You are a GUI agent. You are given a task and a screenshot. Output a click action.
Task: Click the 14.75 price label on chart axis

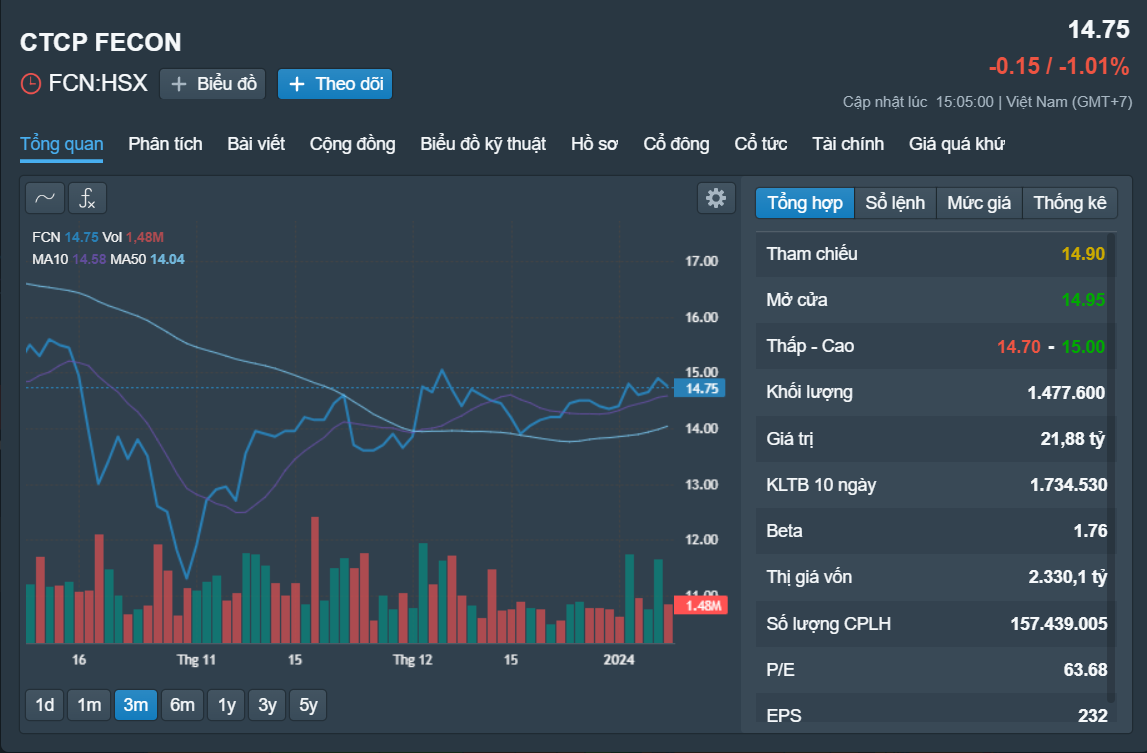[x=699, y=389]
